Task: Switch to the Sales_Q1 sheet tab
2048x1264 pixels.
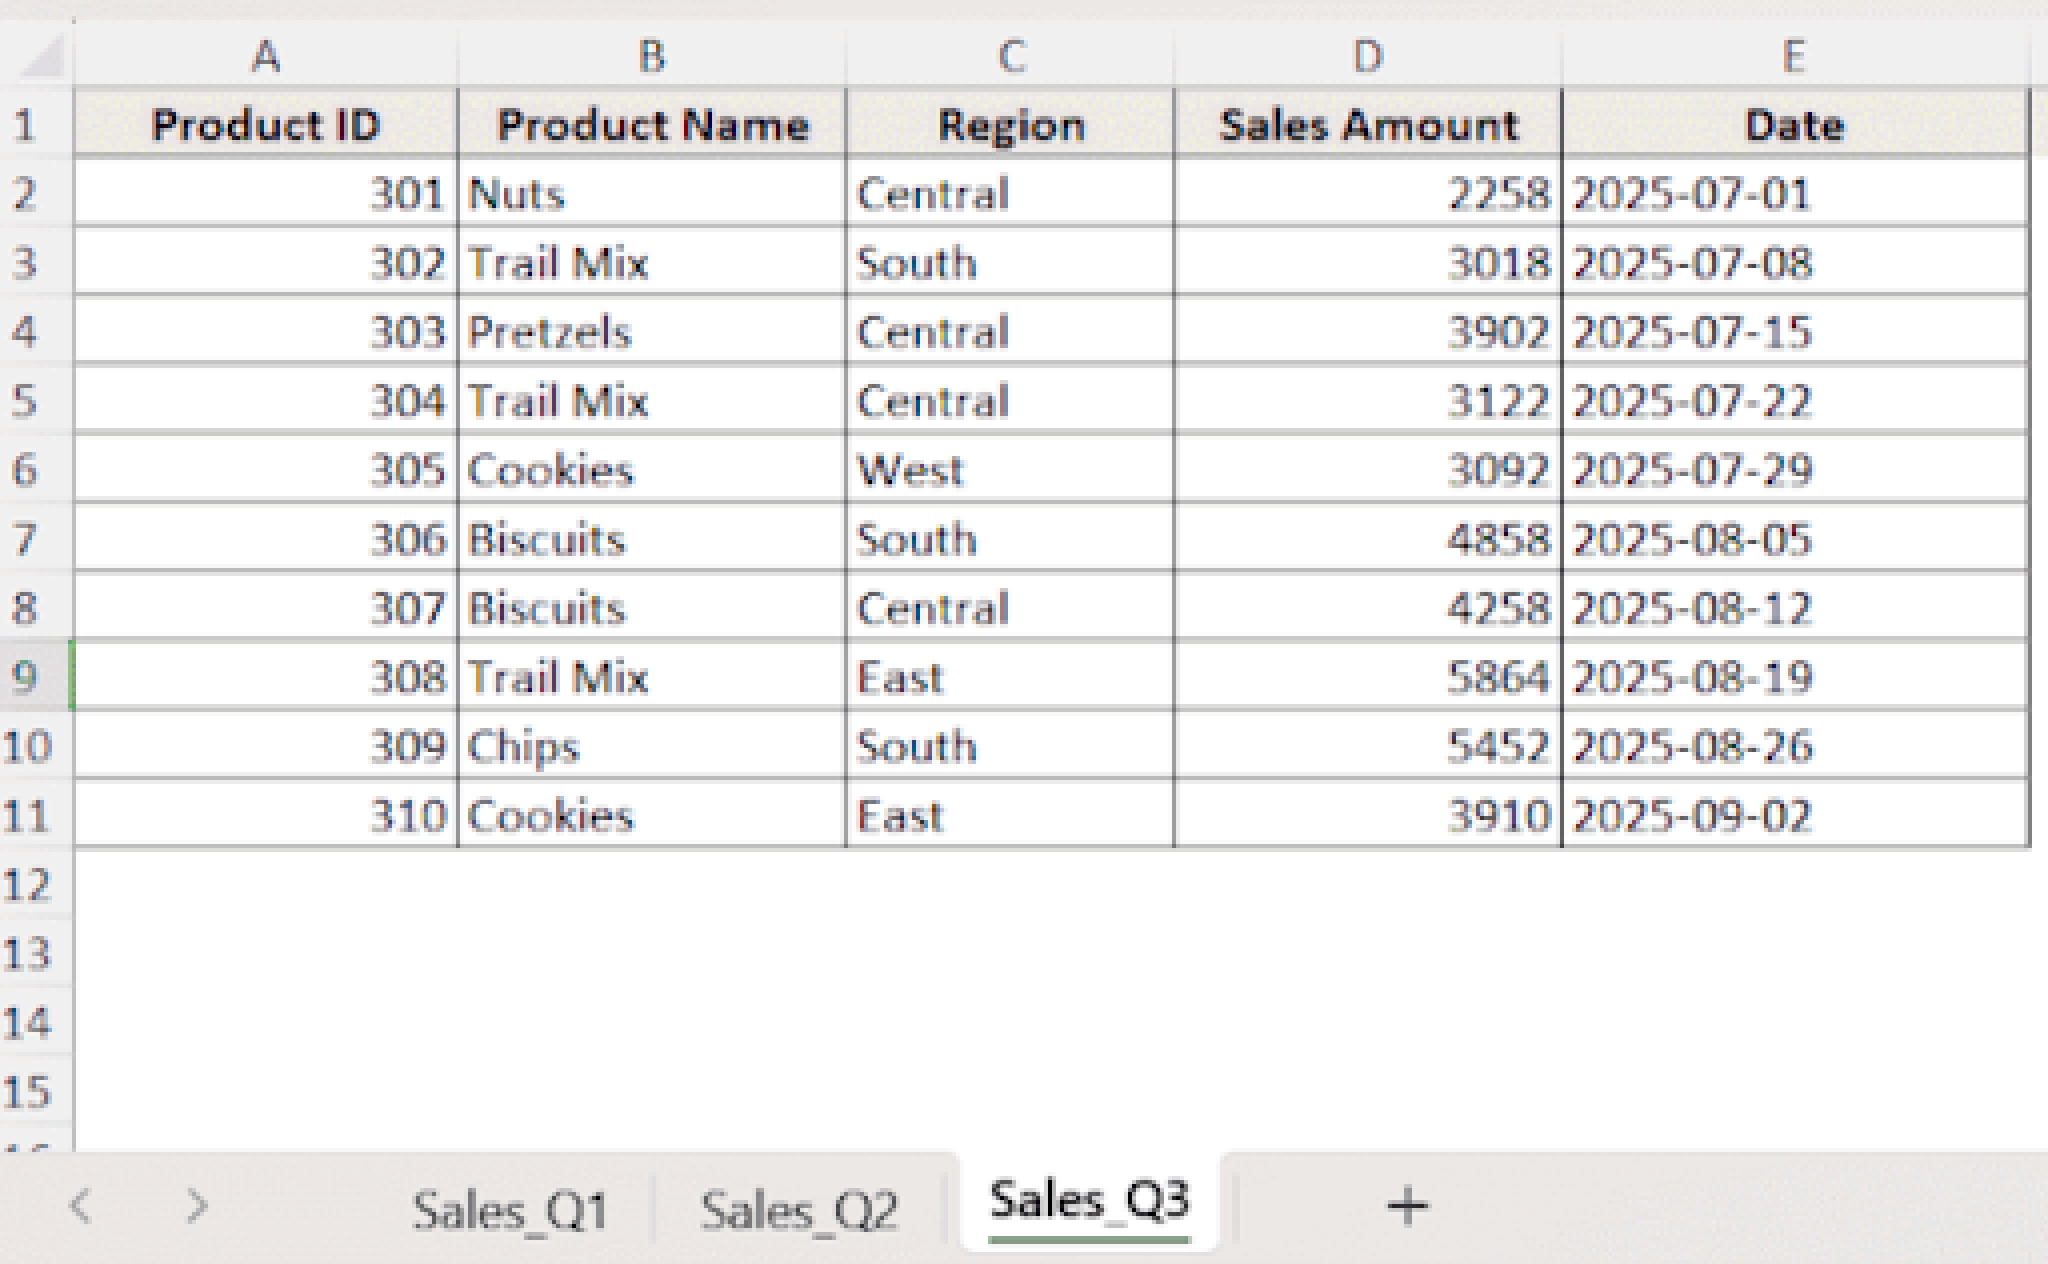Action: [x=515, y=1205]
